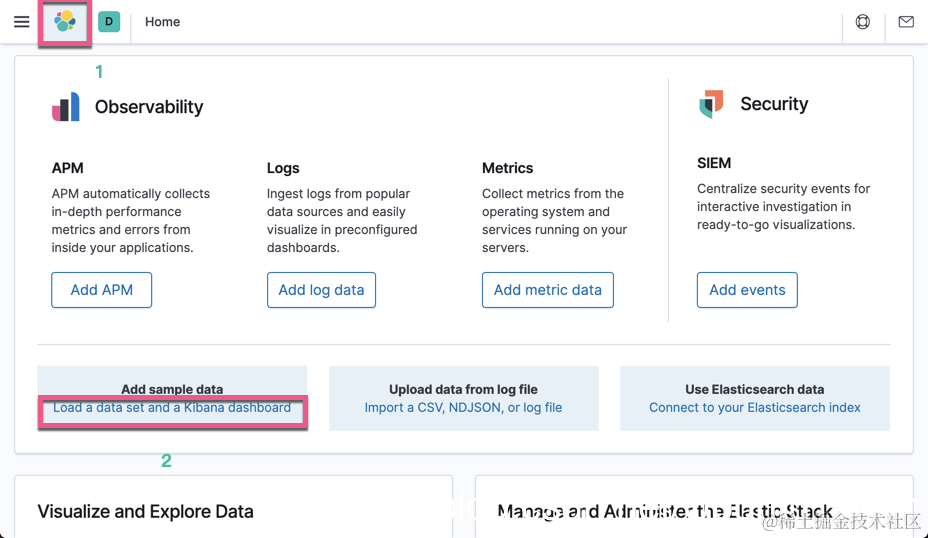Click the Security shield icon
Screen dimensions: 928x538
point(711,104)
